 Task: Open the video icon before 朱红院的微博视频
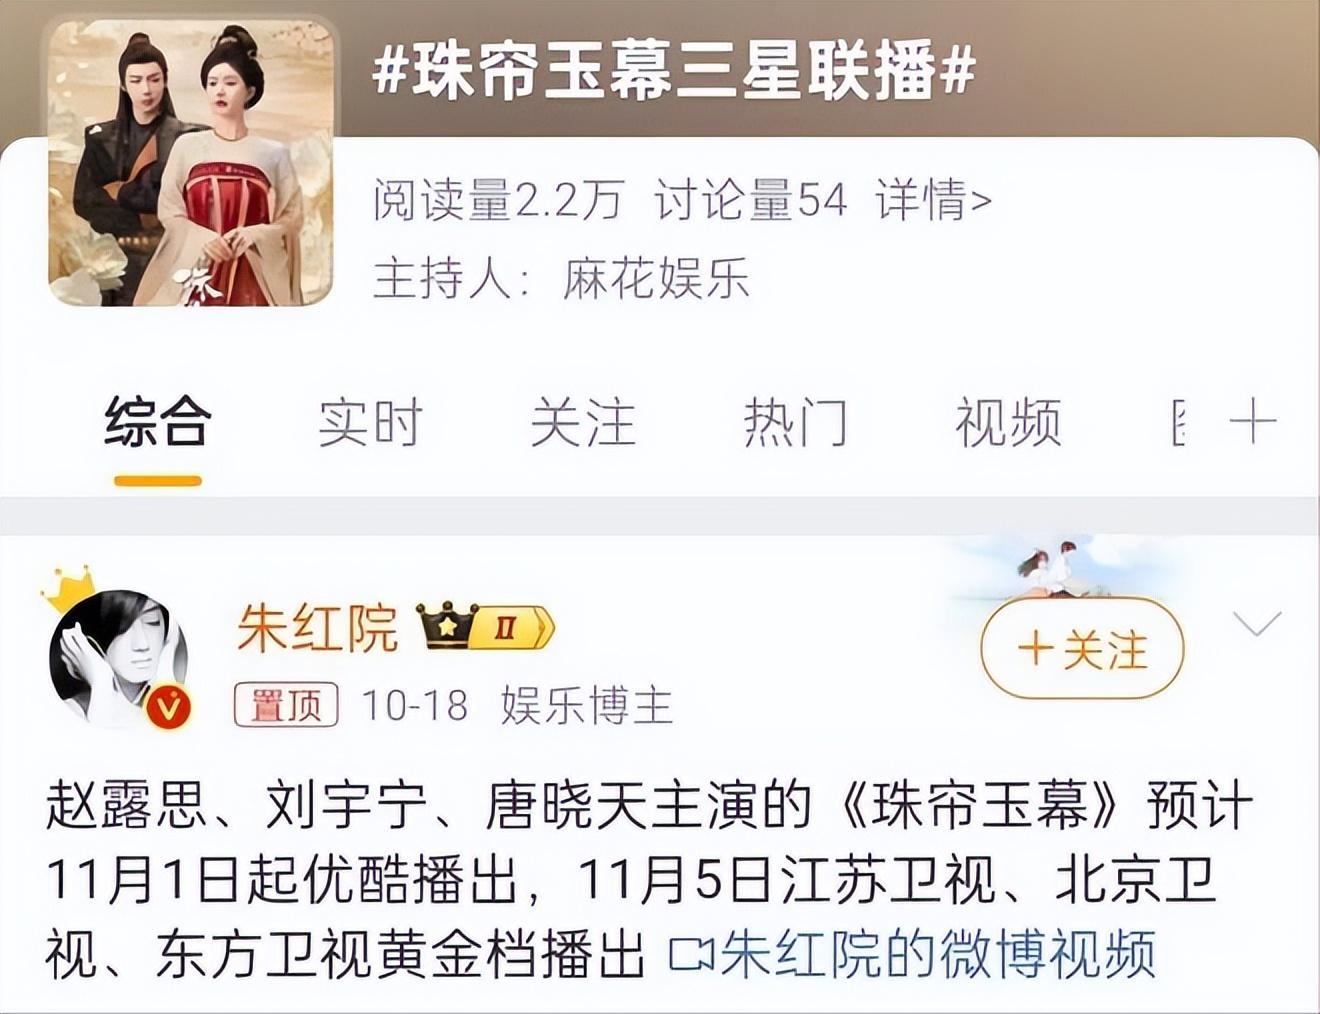pos(690,955)
